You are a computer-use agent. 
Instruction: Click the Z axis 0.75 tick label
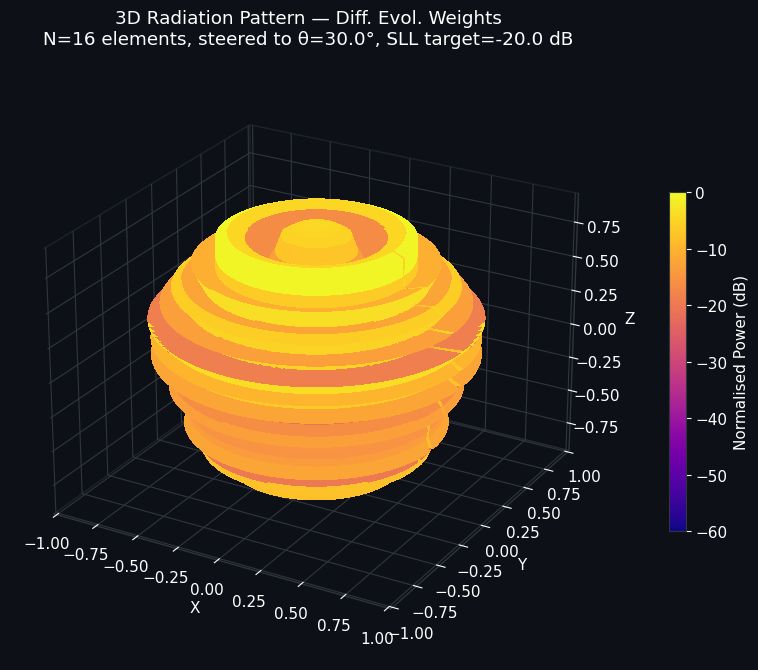pyautogui.click(x=602, y=227)
